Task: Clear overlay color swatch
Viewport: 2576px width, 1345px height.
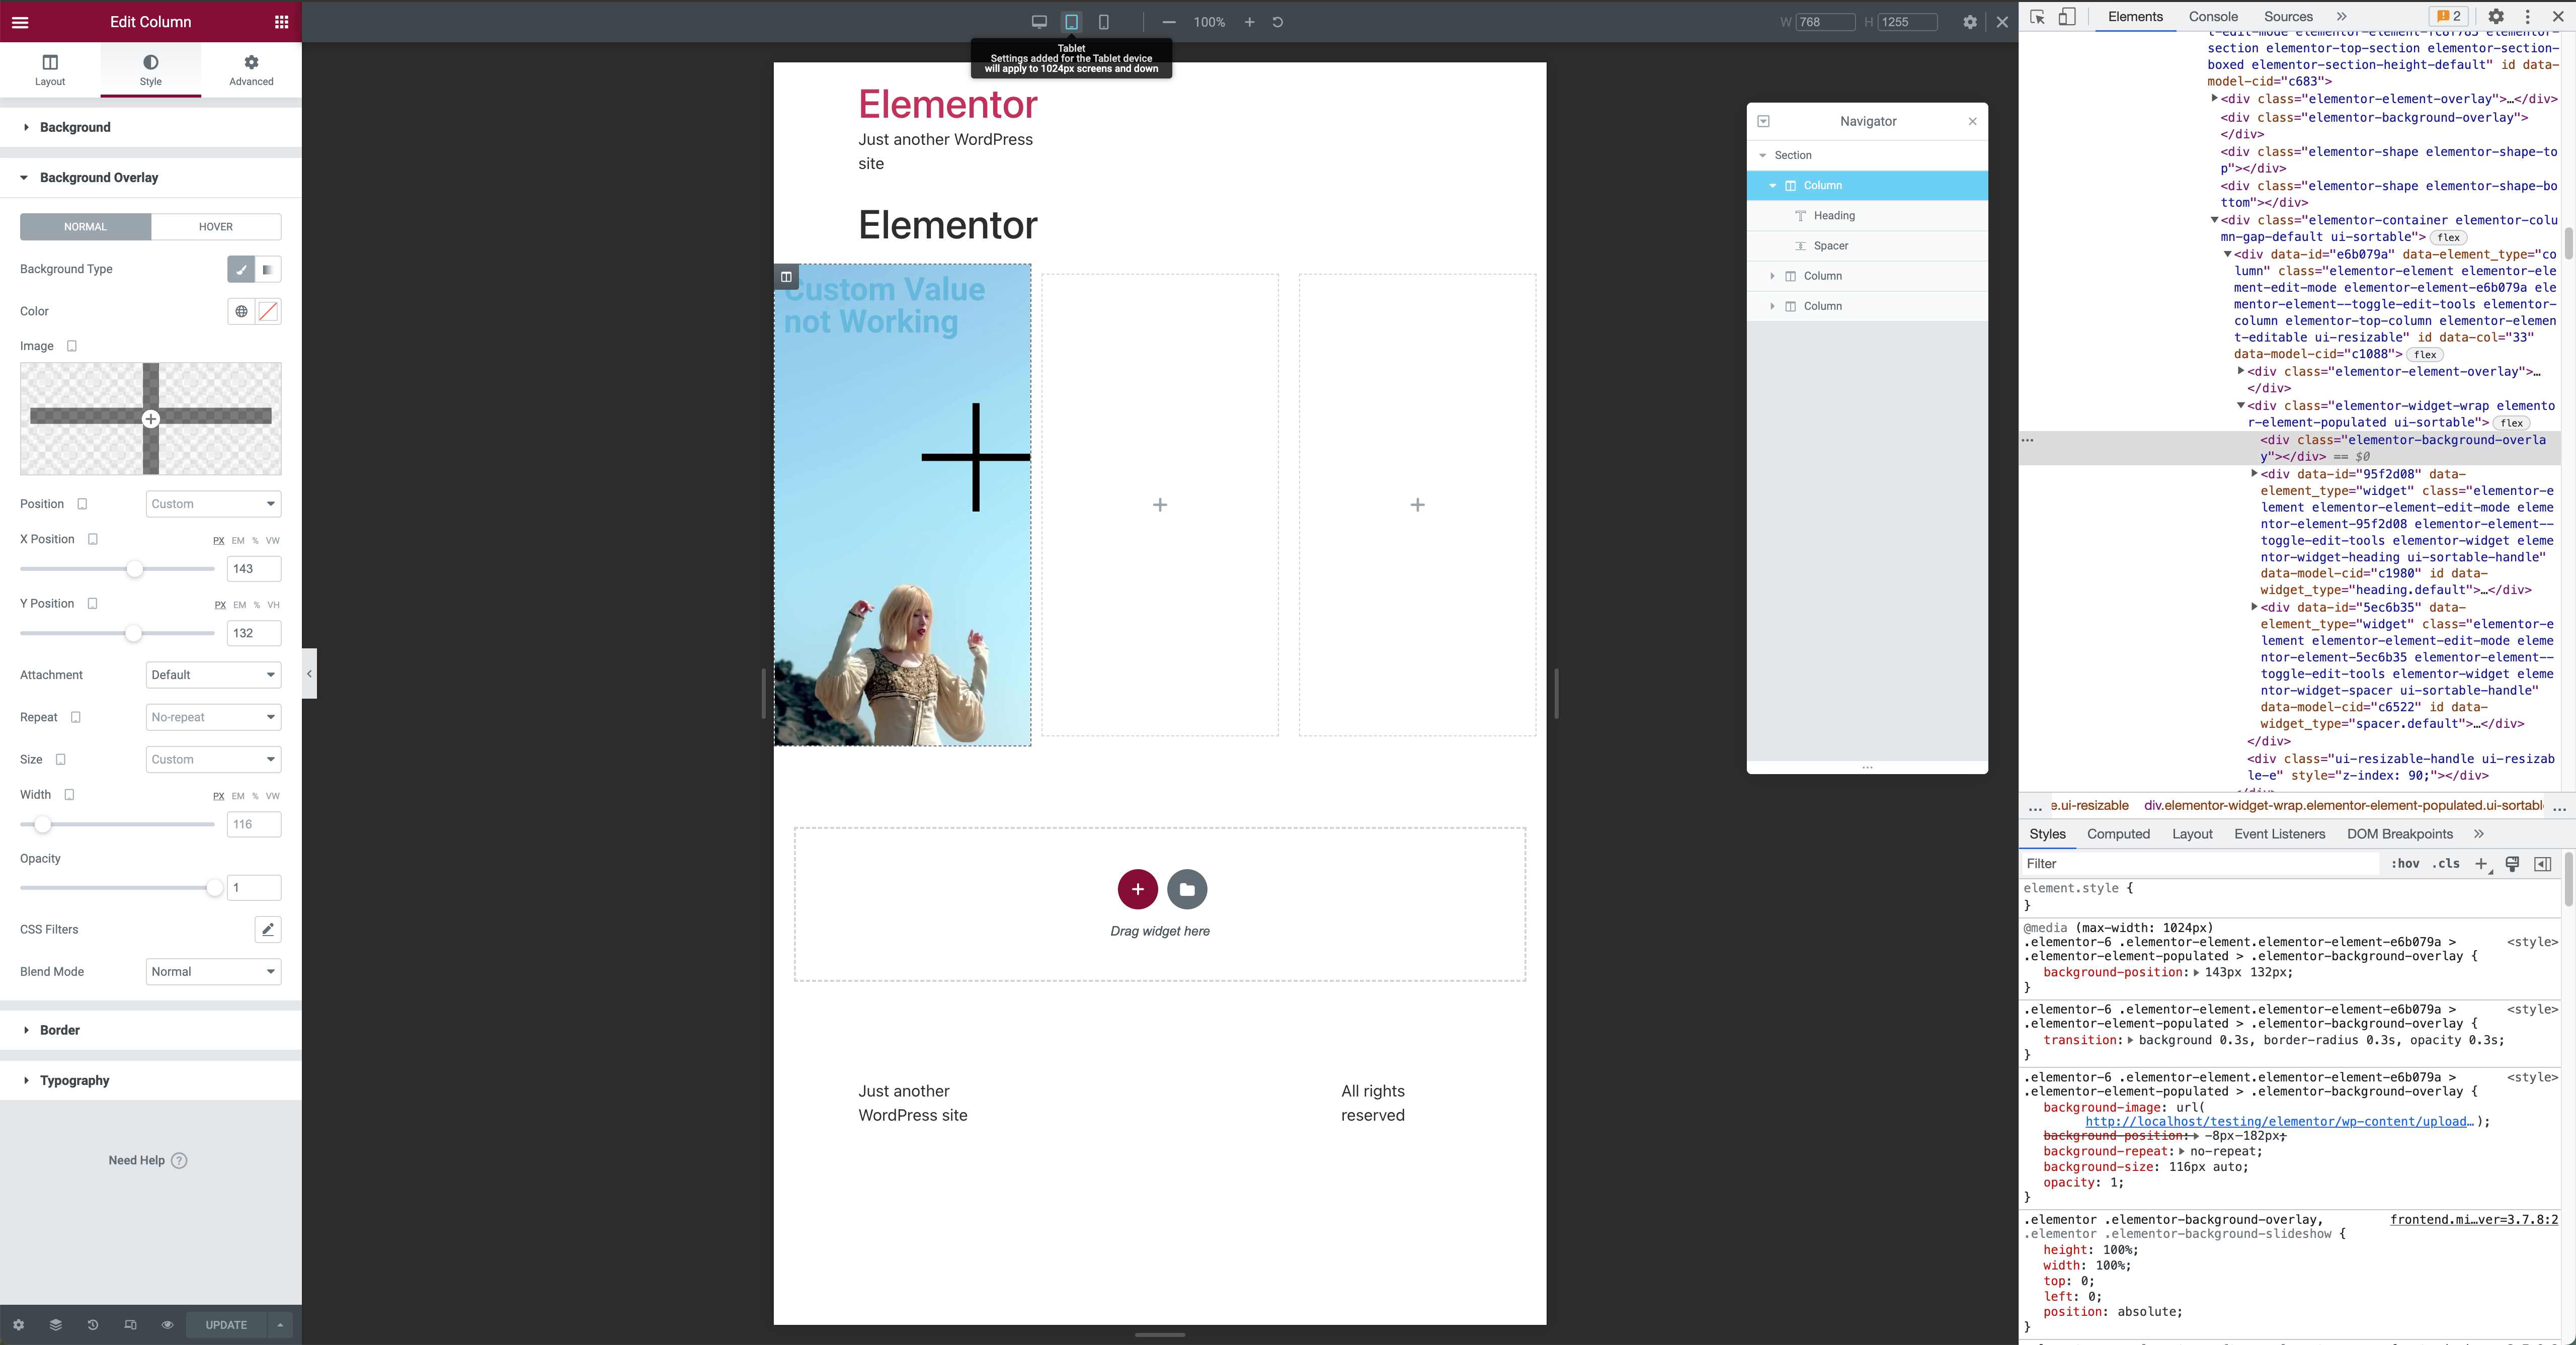Action: click(x=268, y=311)
